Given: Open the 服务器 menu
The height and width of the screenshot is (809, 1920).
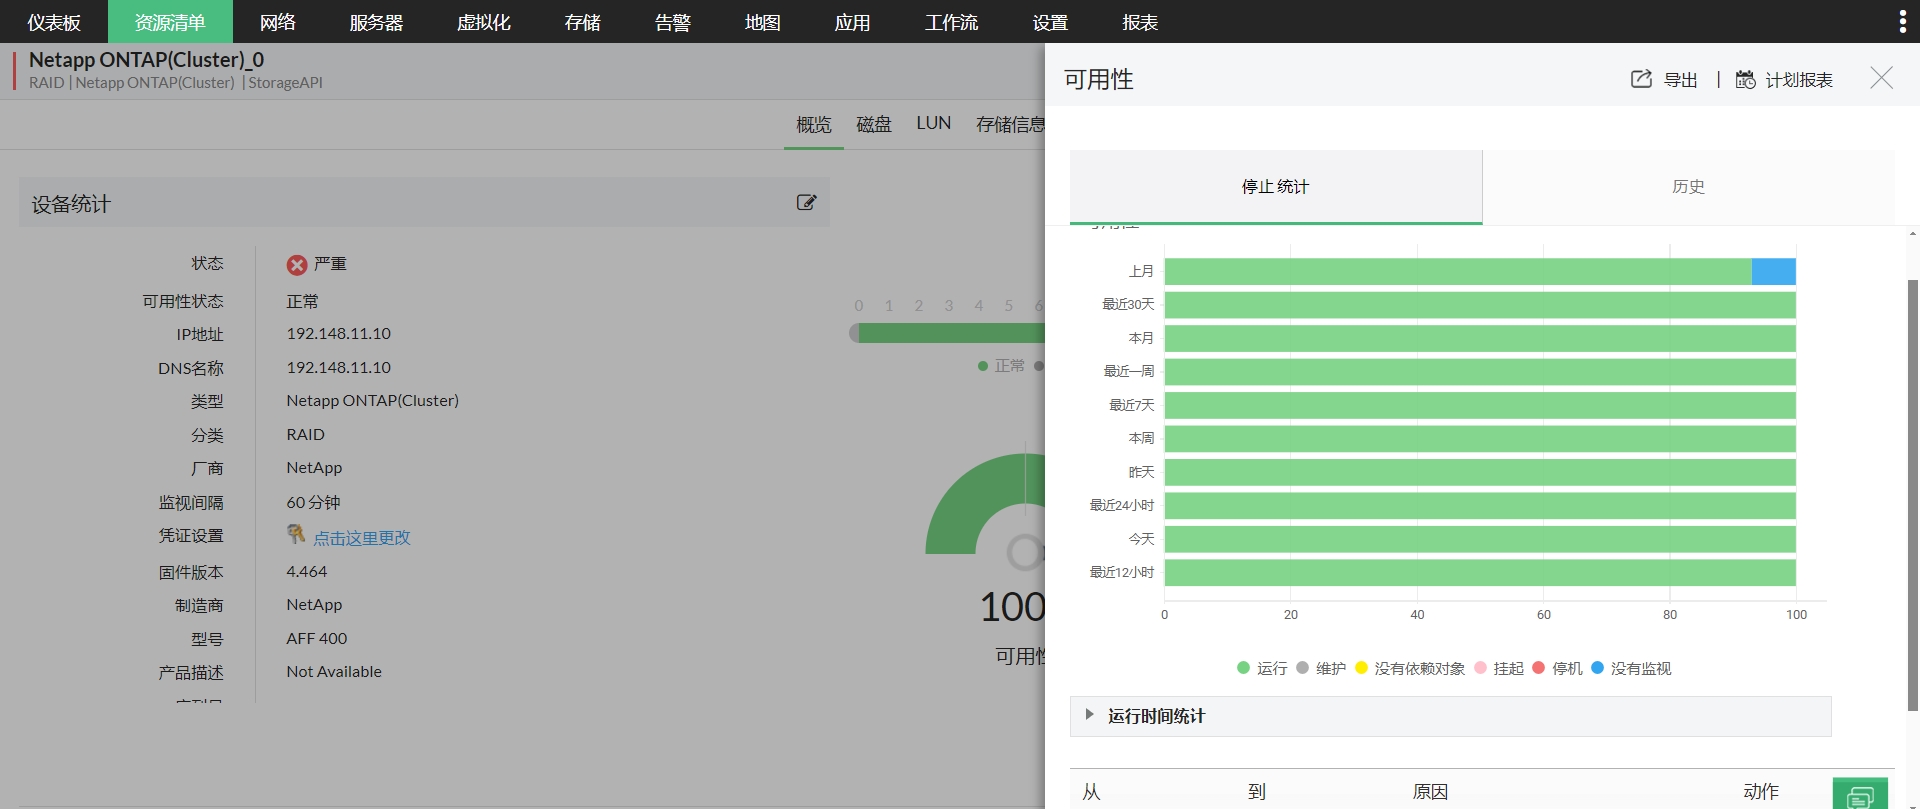Looking at the screenshot, I should (376, 22).
